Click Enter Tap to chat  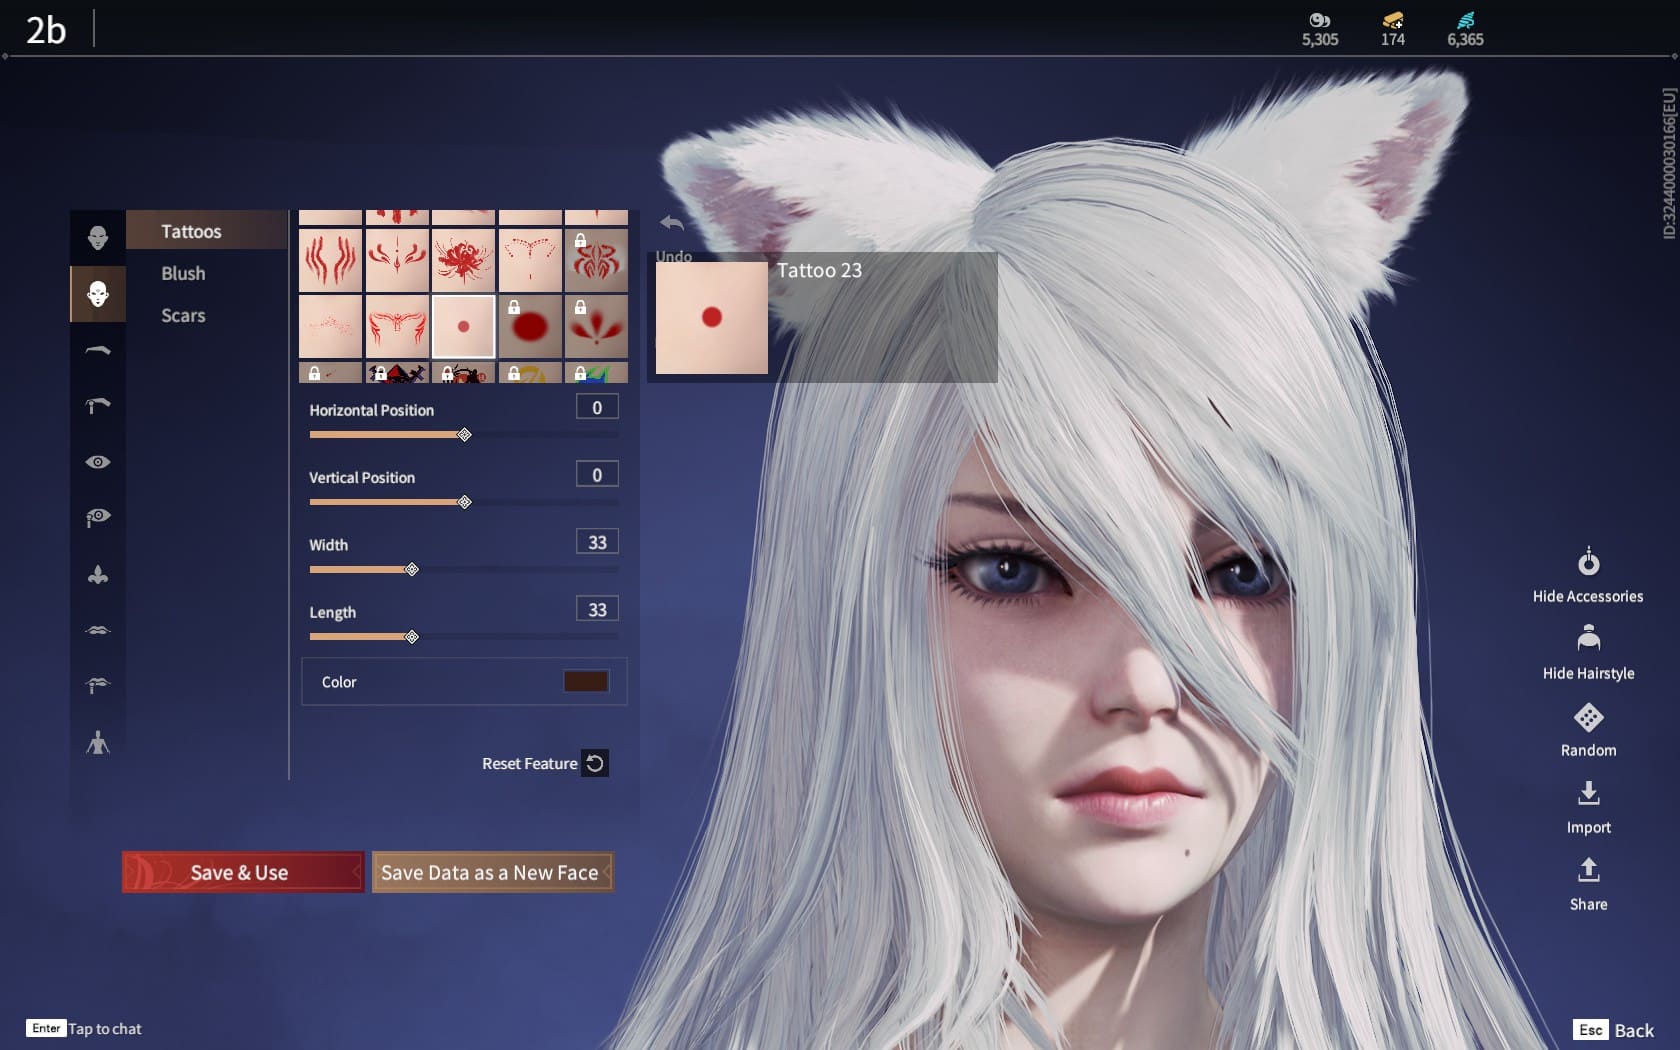[x=84, y=1028]
